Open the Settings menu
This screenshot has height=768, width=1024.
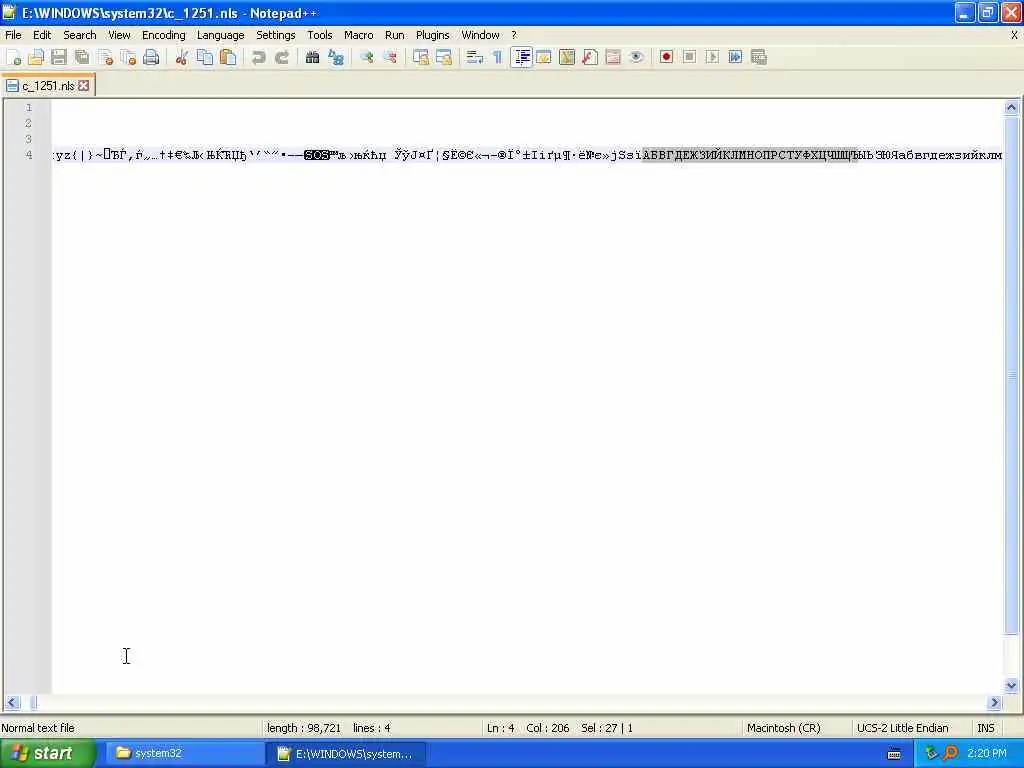pyautogui.click(x=276, y=35)
